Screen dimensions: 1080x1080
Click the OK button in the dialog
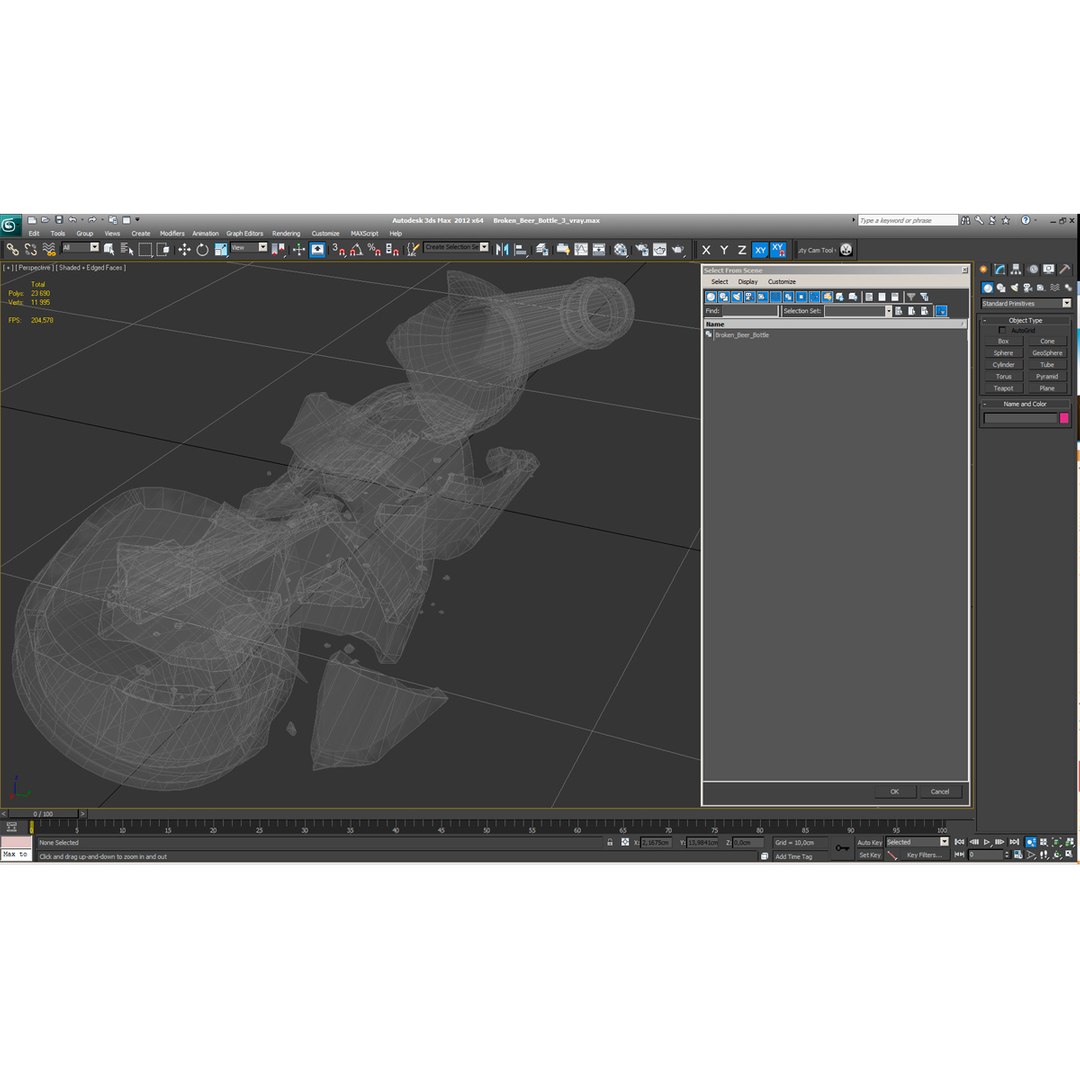pyautogui.click(x=894, y=791)
